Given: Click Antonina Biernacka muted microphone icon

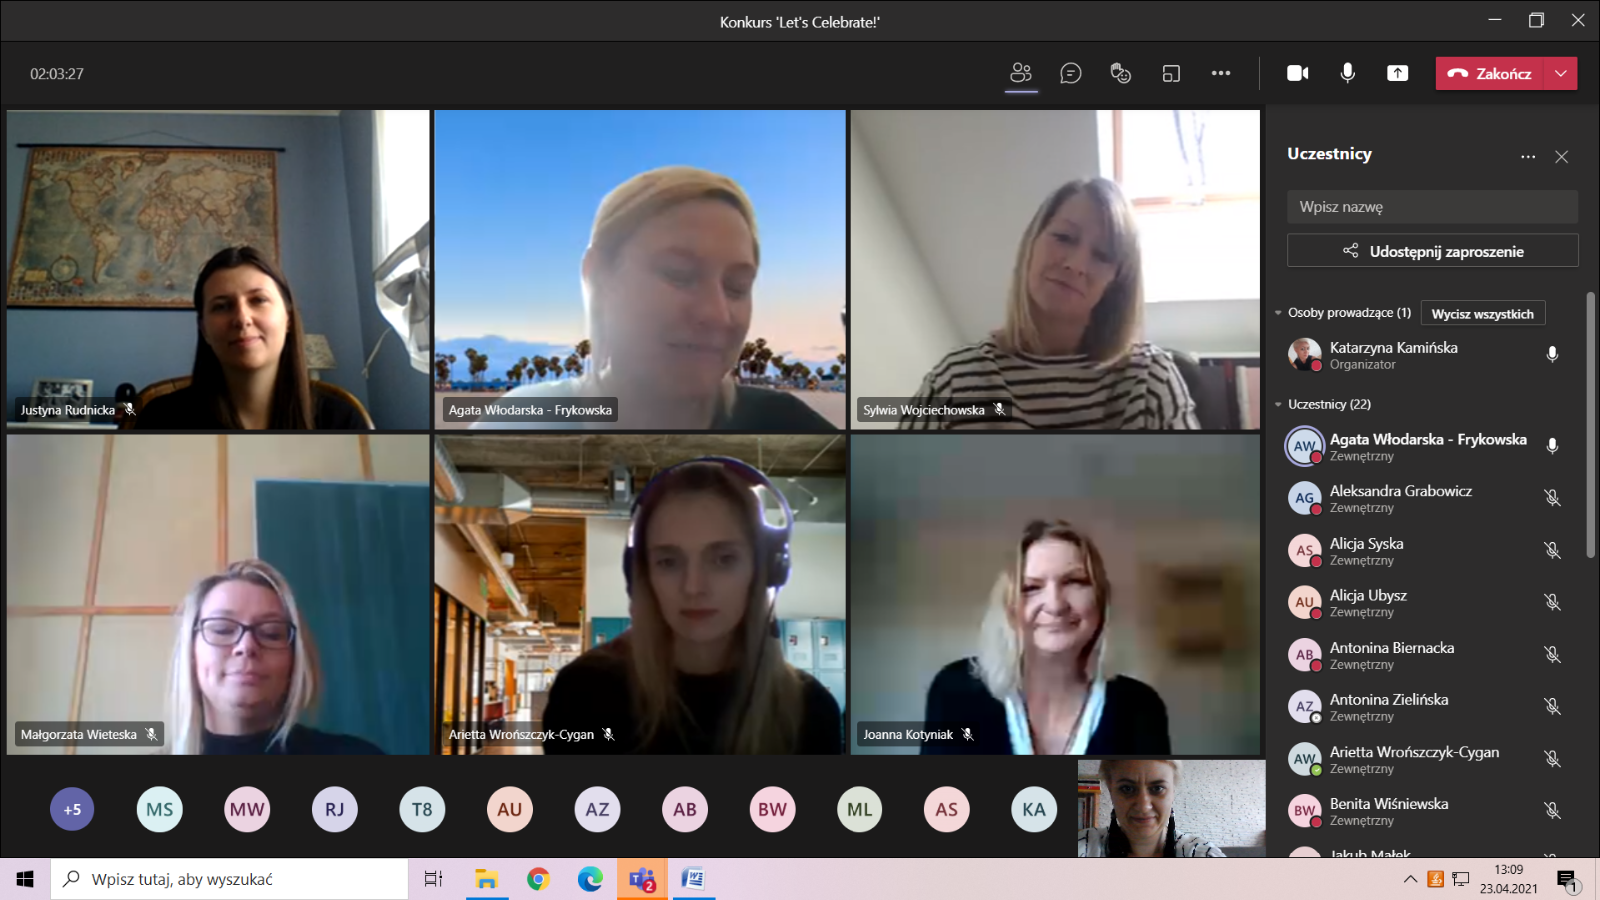Looking at the screenshot, I should click(x=1552, y=654).
